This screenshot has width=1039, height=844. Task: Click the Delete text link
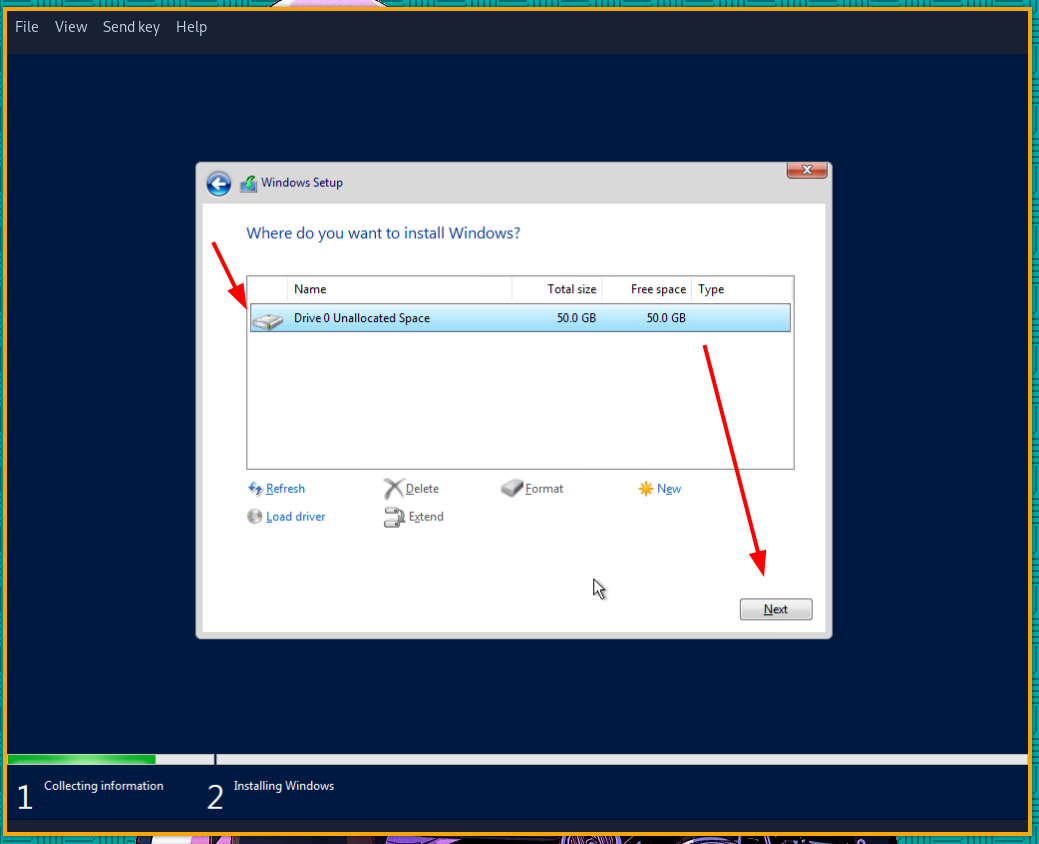pos(422,489)
